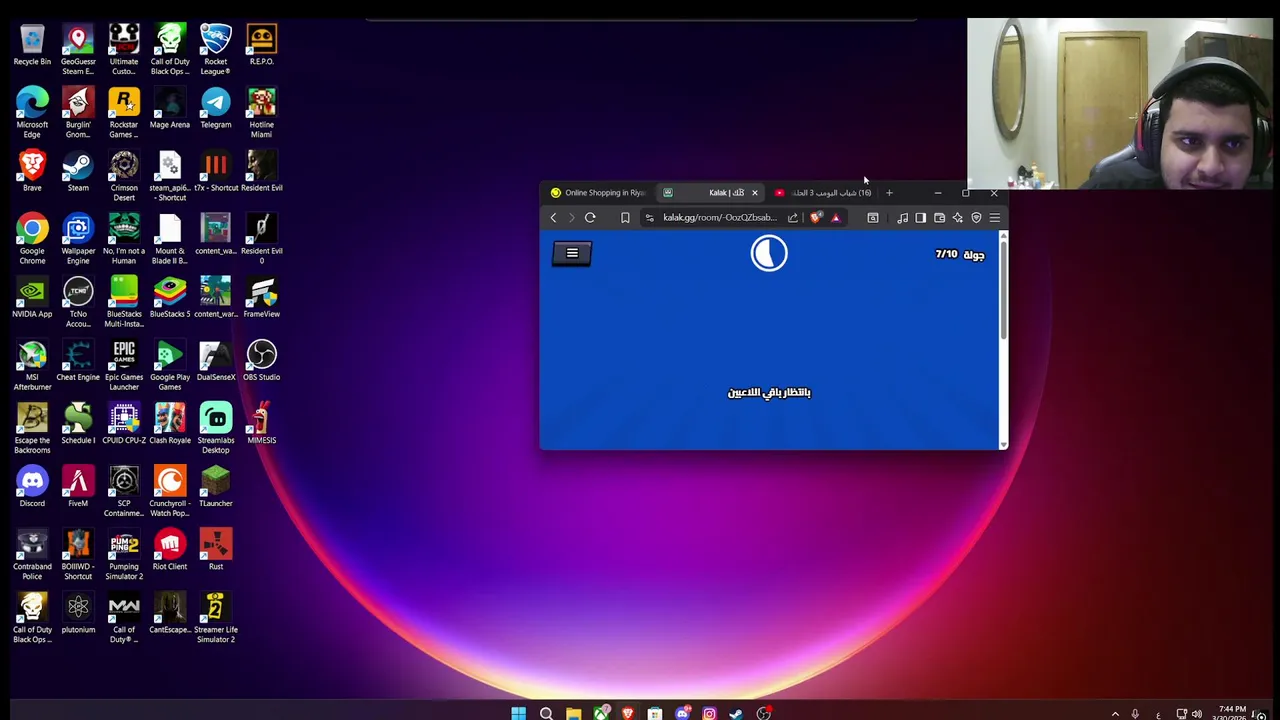Open taskbar Search
Image resolution: width=1280 pixels, height=720 pixels.
[546, 713]
